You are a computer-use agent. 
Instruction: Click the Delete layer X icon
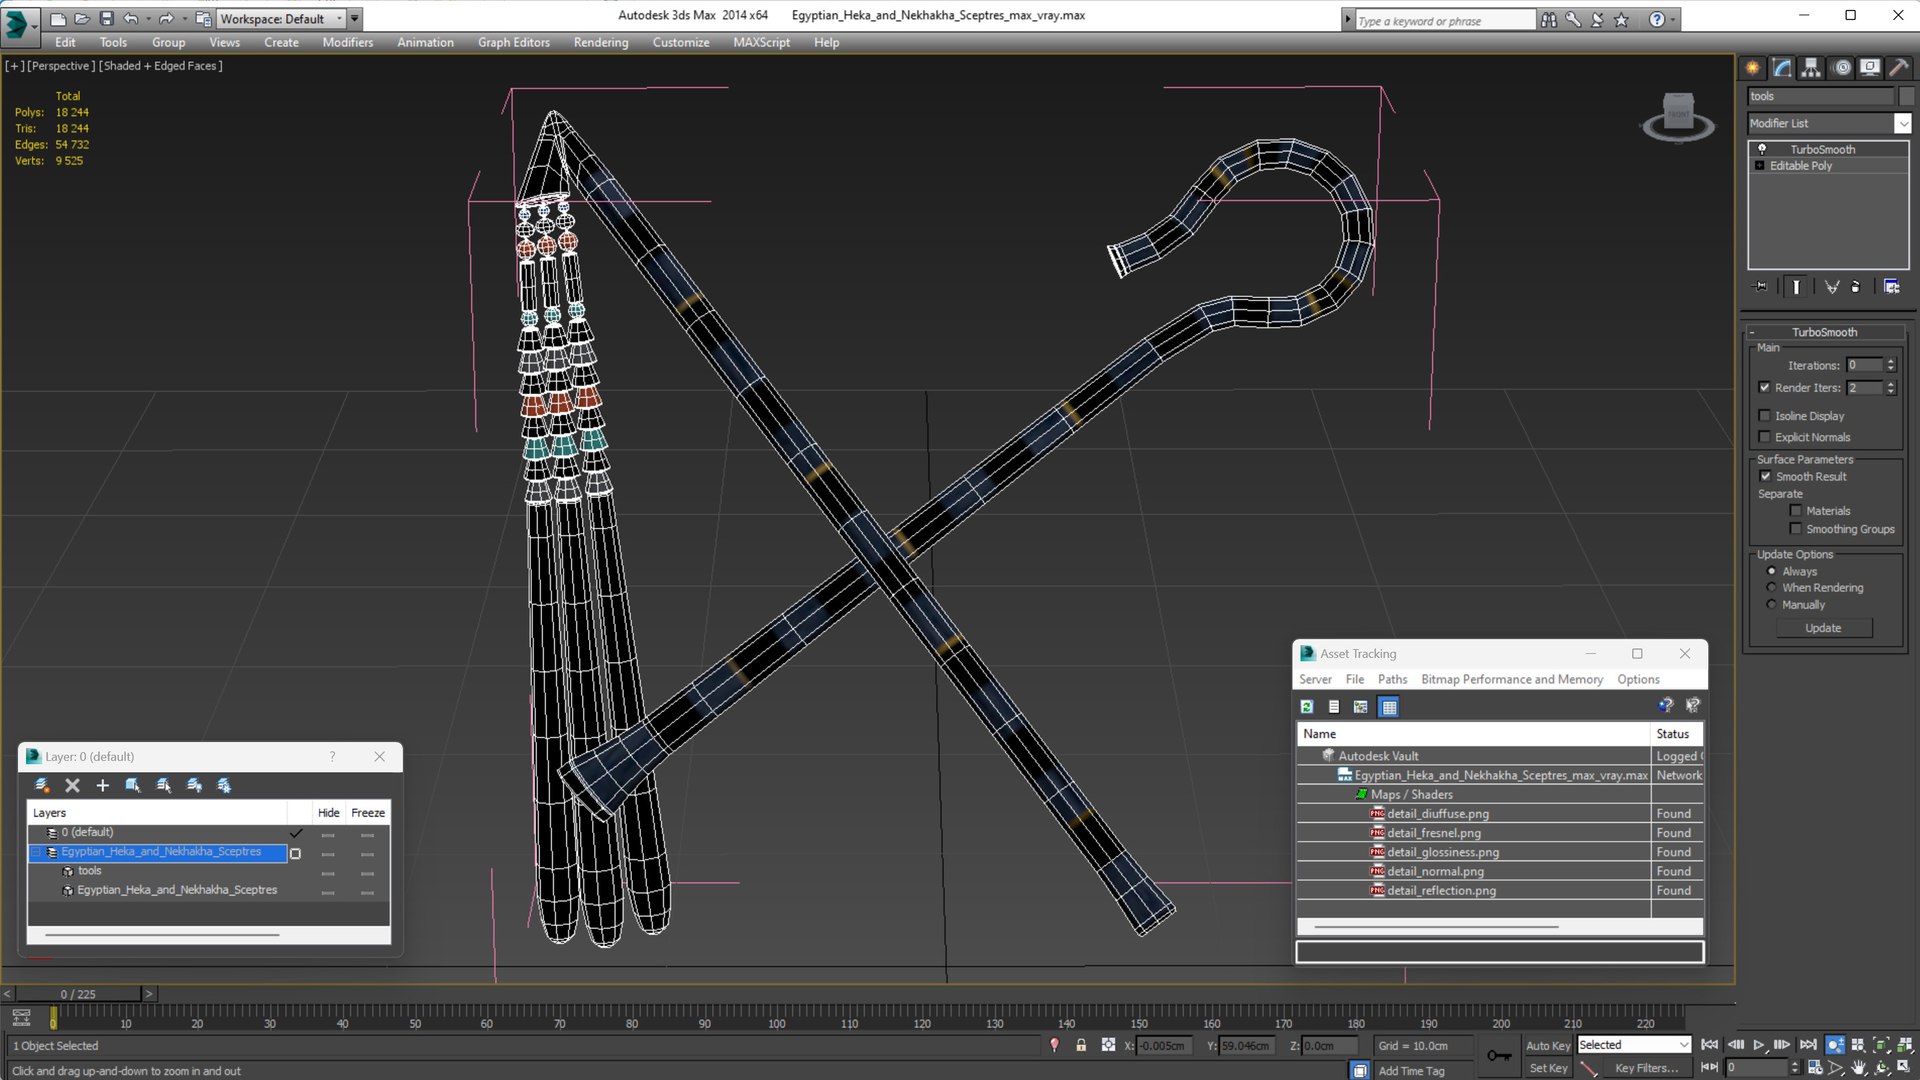click(72, 786)
